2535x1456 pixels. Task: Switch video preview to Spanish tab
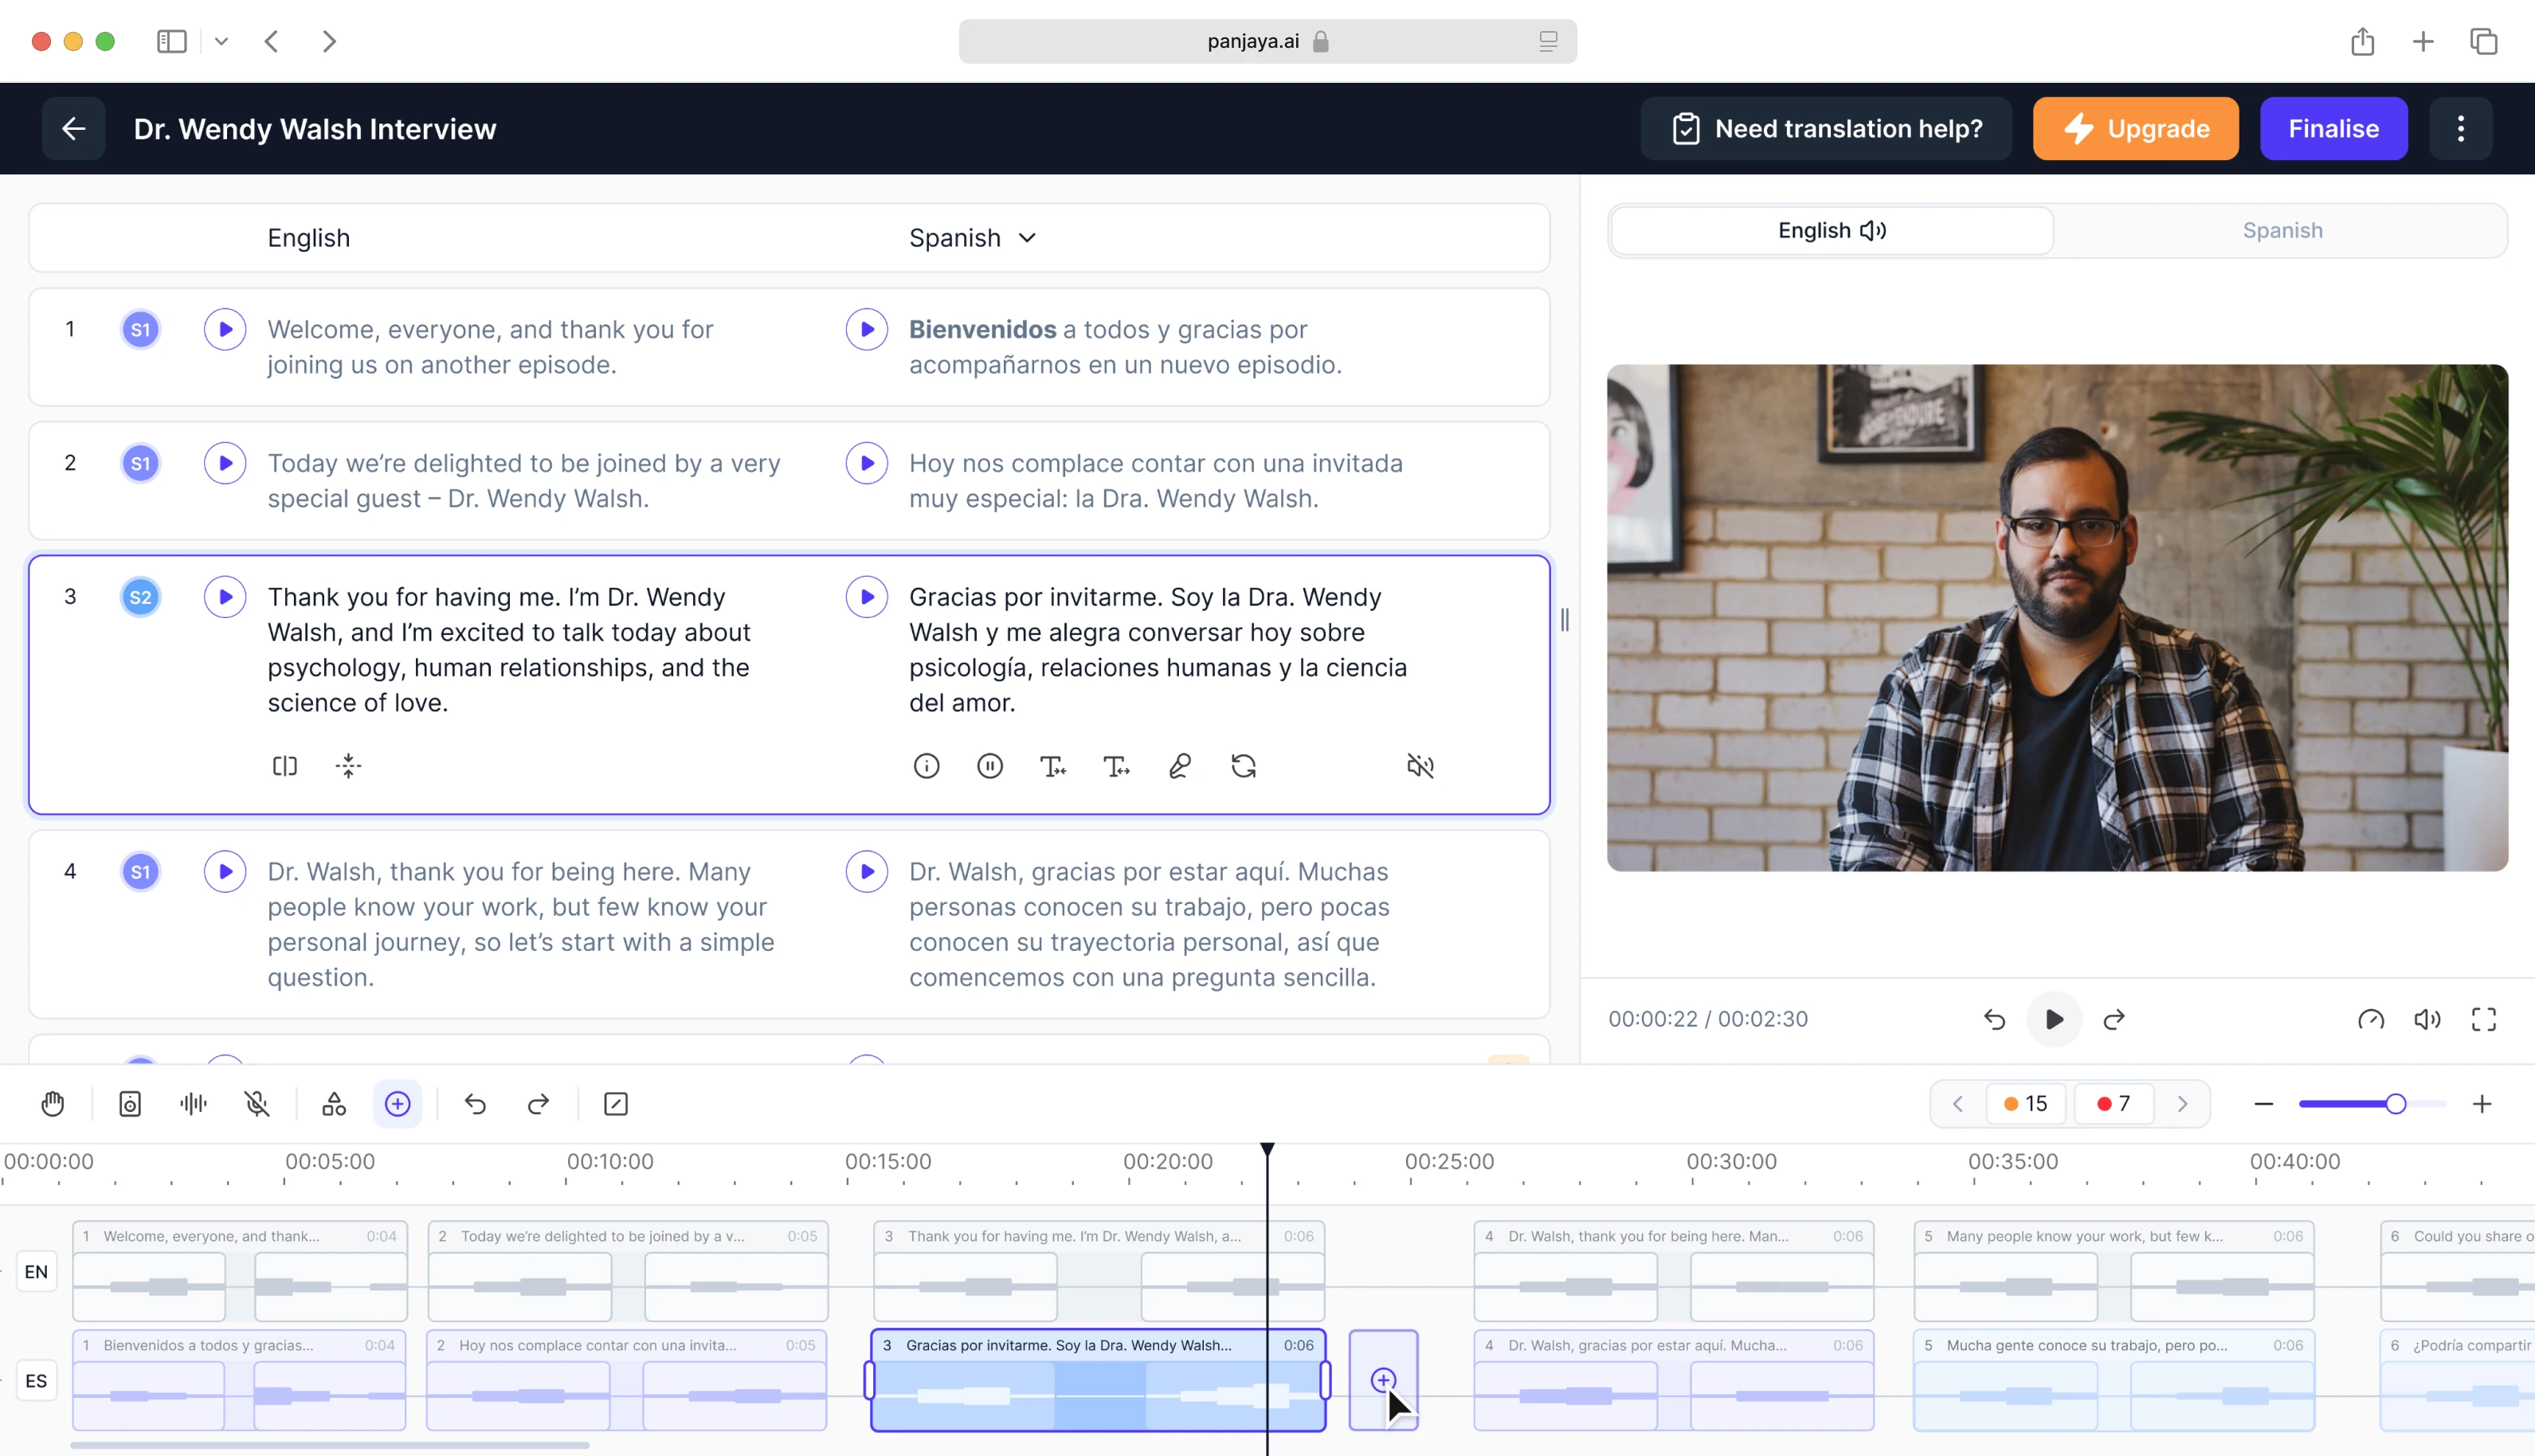click(x=2282, y=230)
